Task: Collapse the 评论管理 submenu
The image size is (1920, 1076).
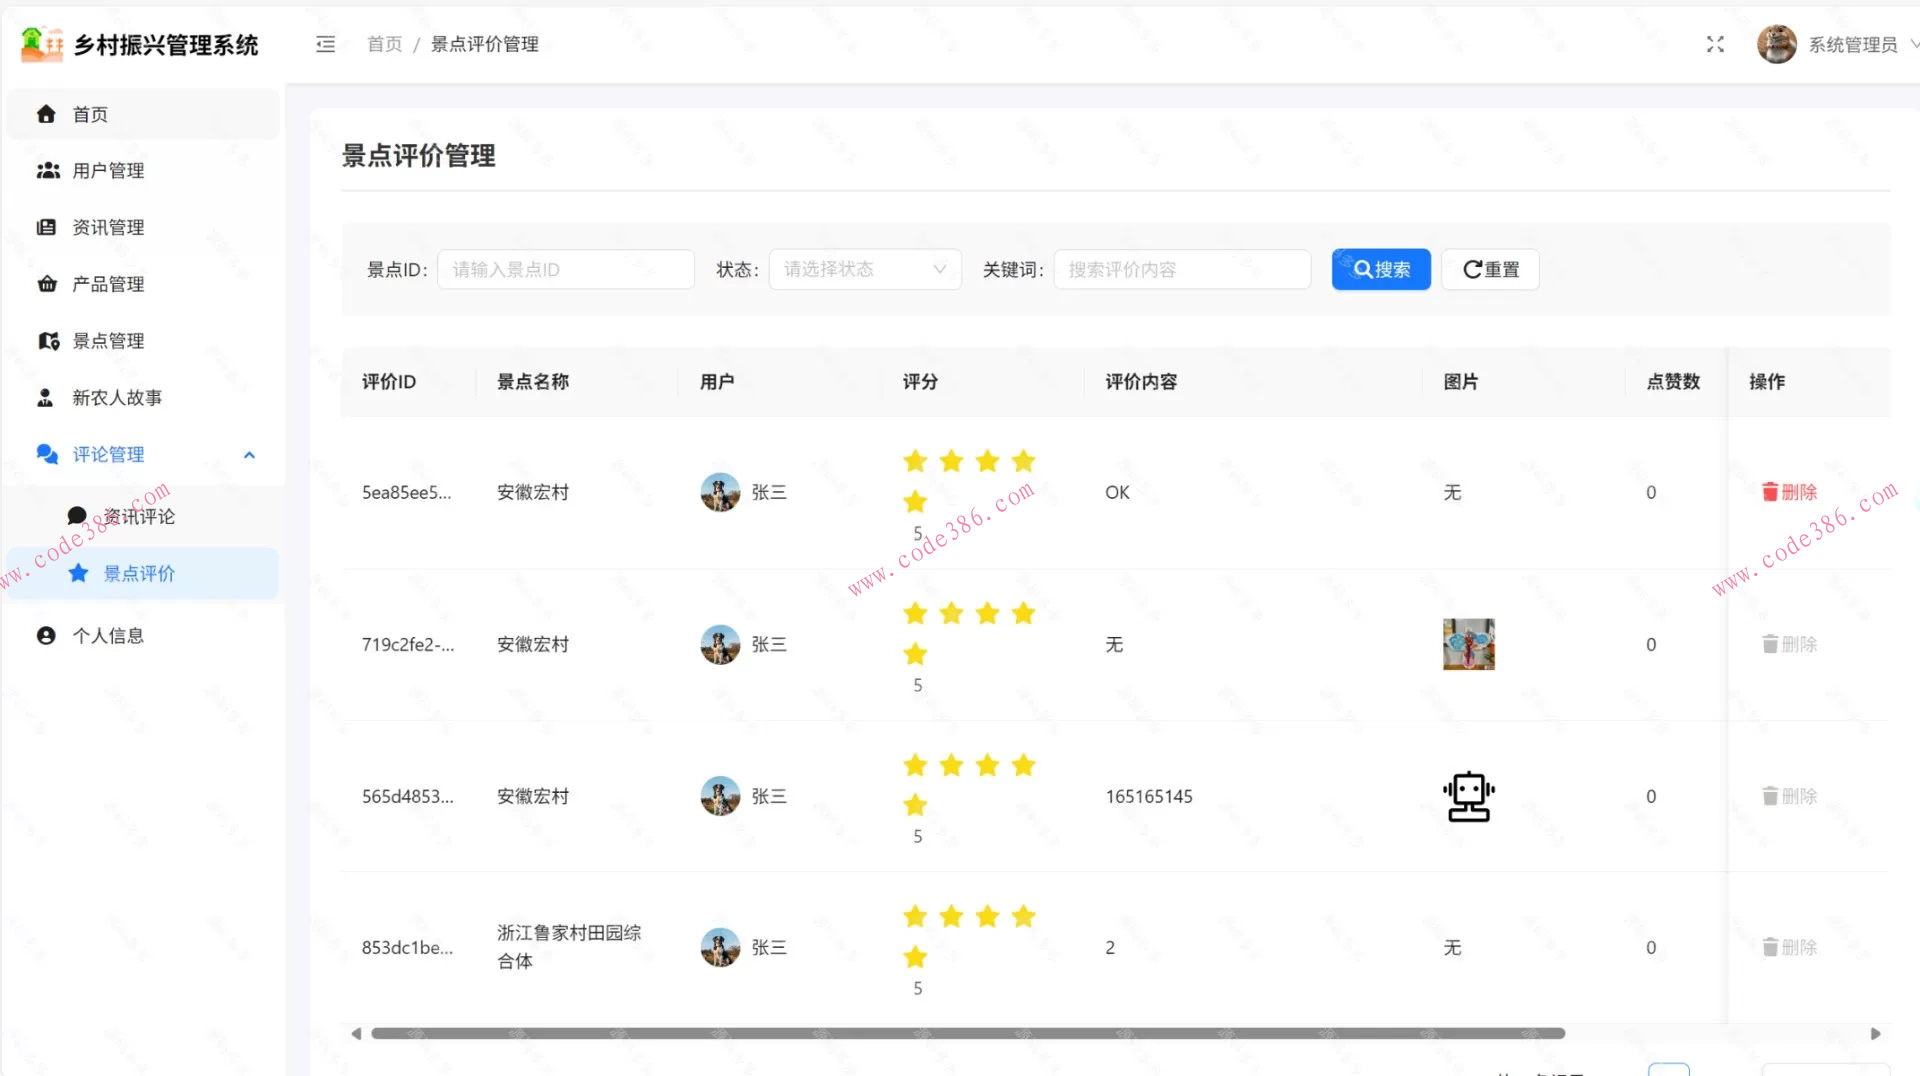Action: tap(249, 454)
